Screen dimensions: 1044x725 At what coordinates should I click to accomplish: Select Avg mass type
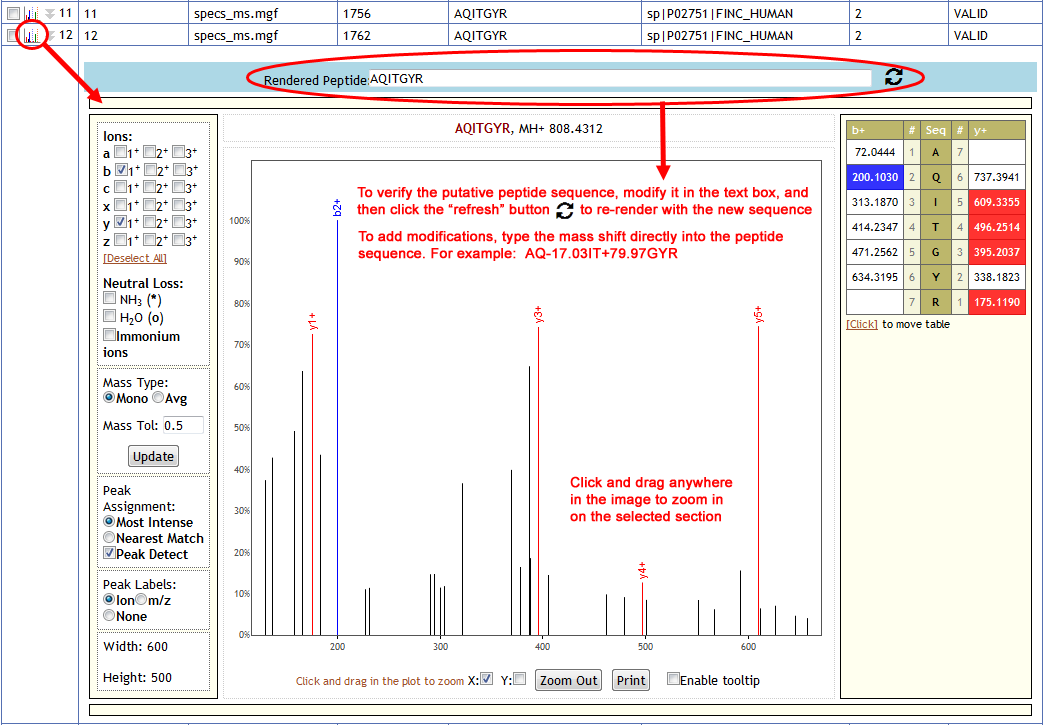pos(158,399)
